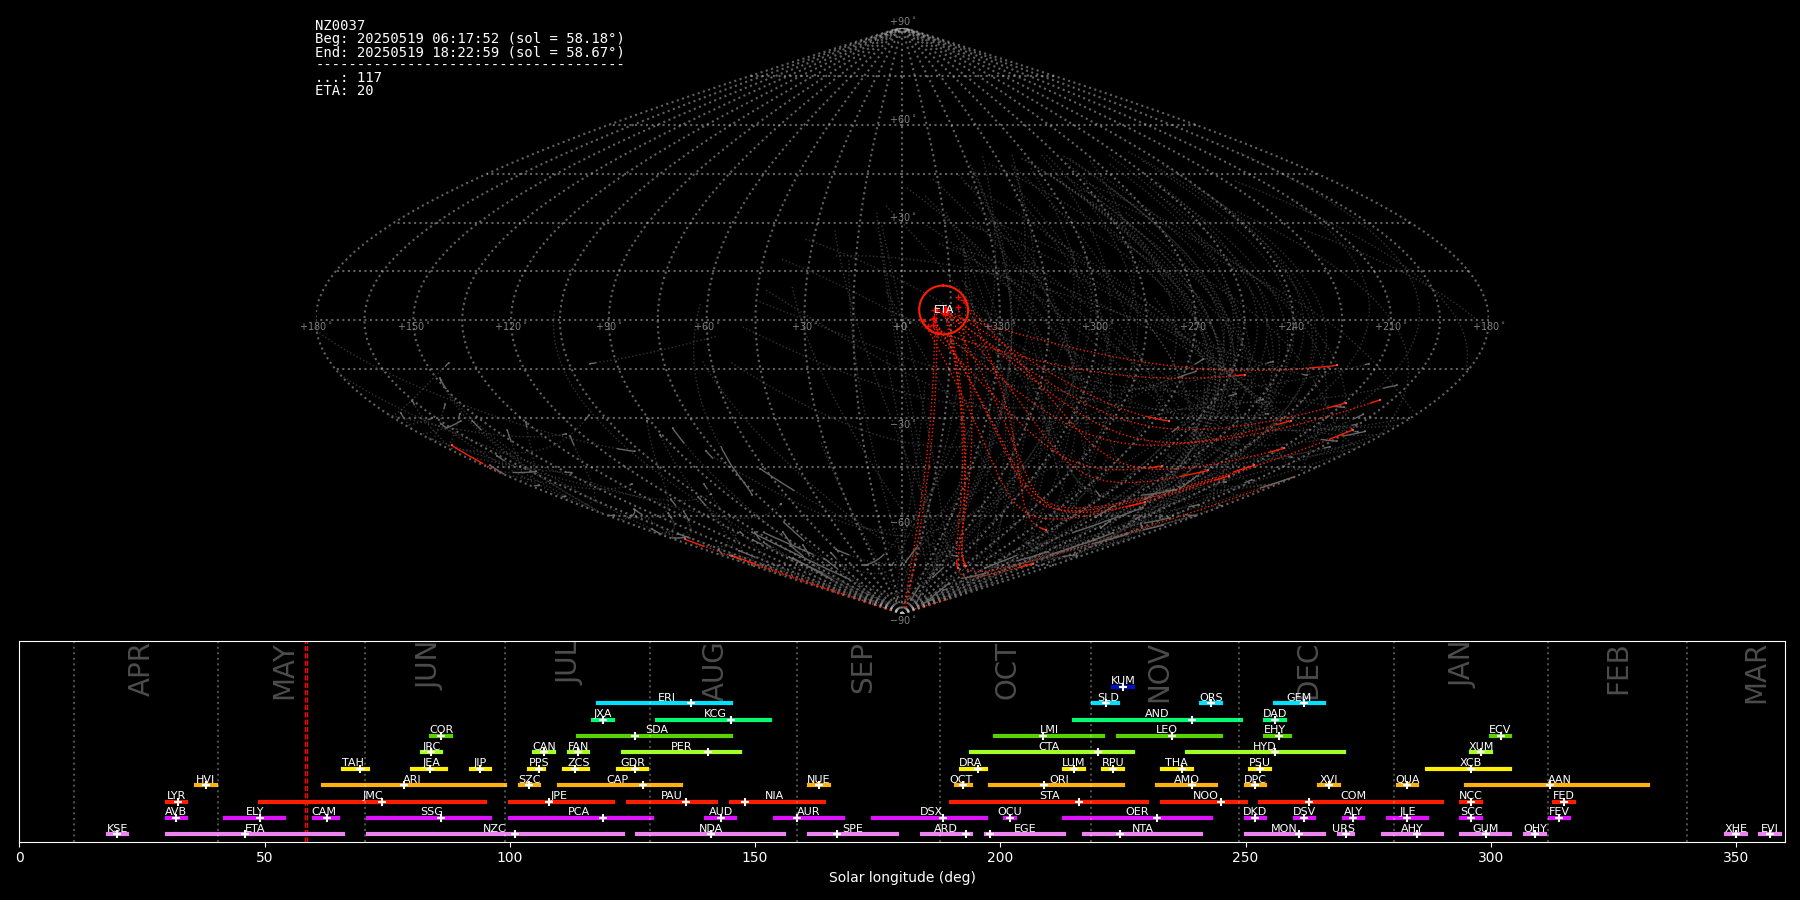
Task: Click the COR shower label
Action: 441,730
